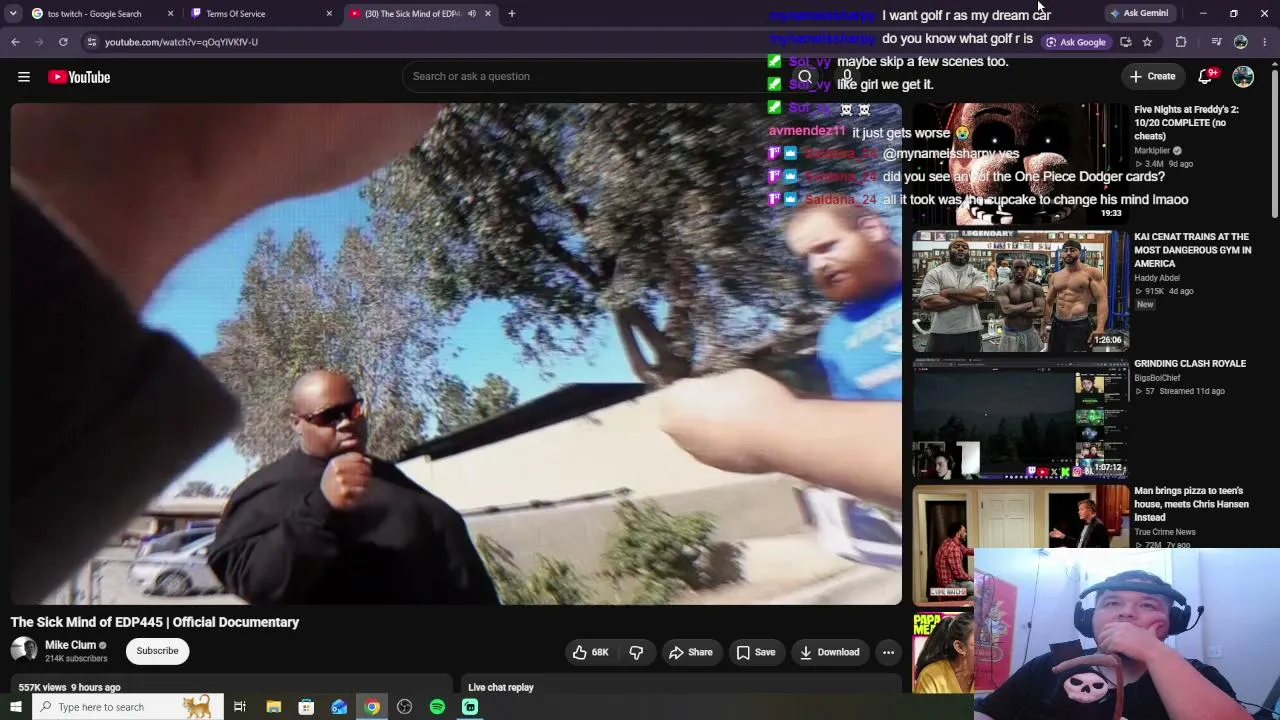Bookmark this page with star icon
This screenshot has height=720, width=1280.
click(1147, 42)
